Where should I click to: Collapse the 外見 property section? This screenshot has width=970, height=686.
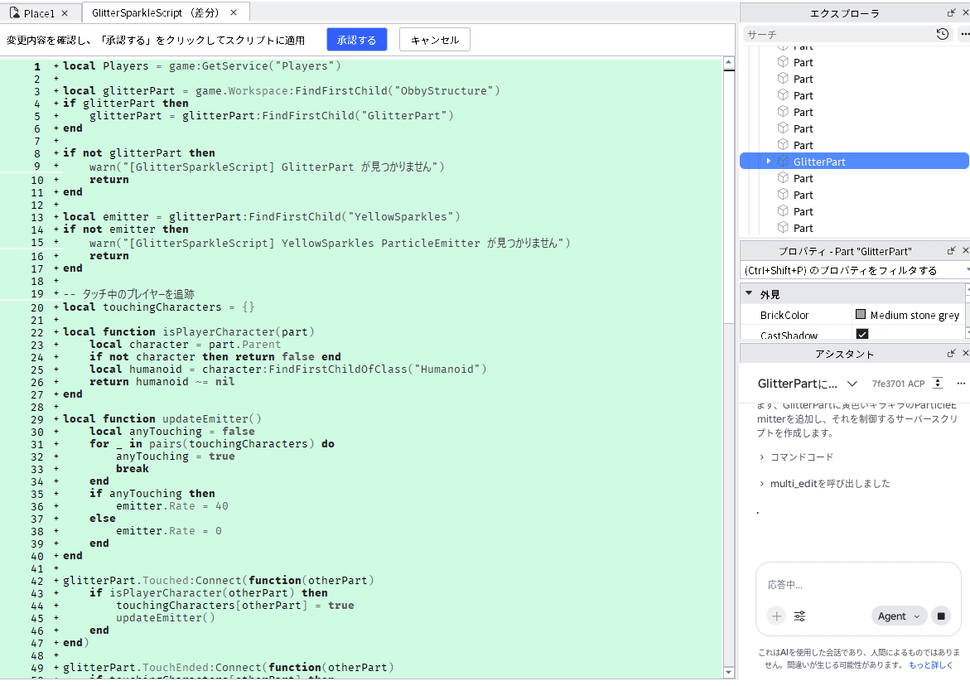coord(749,294)
